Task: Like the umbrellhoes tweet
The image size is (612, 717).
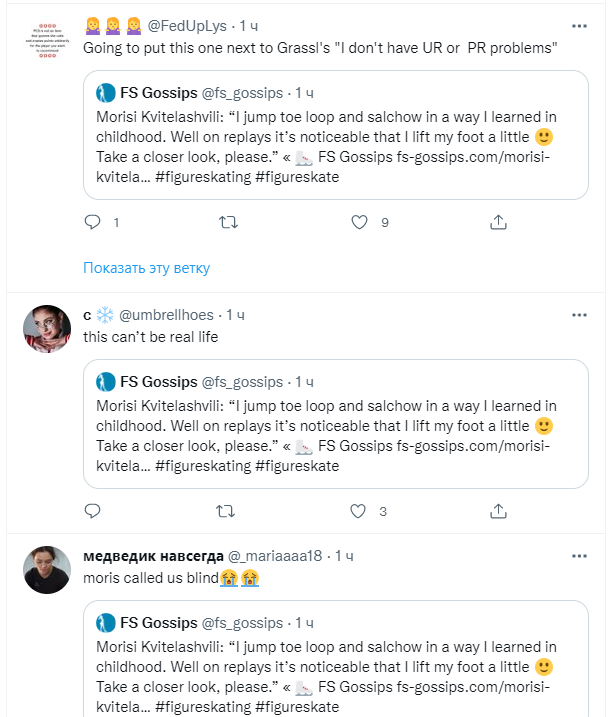Action: click(x=359, y=511)
